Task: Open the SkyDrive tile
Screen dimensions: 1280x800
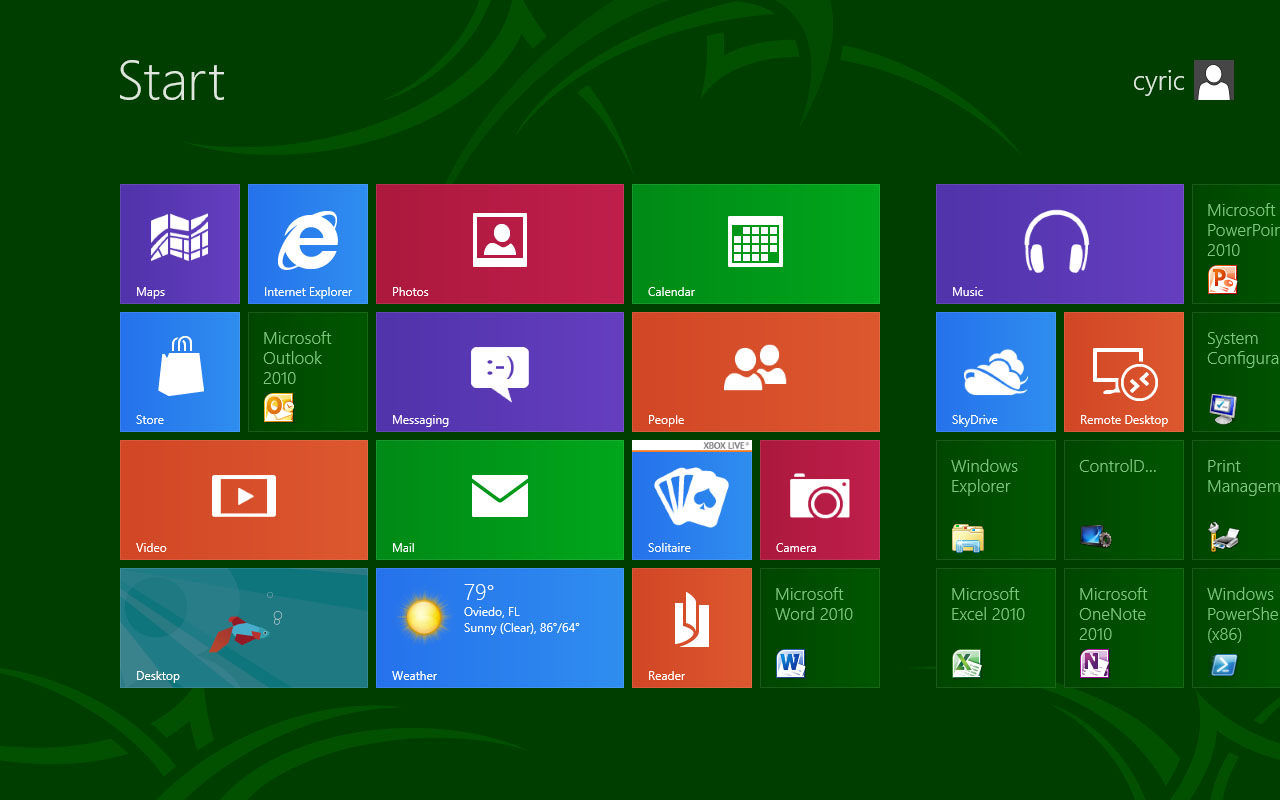Action: tap(996, 372)
